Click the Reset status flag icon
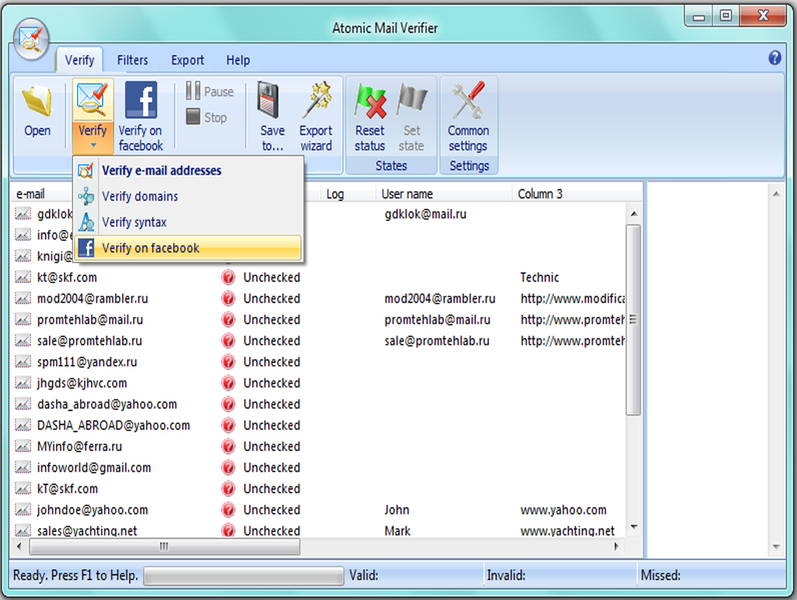 tap(371, 100)
